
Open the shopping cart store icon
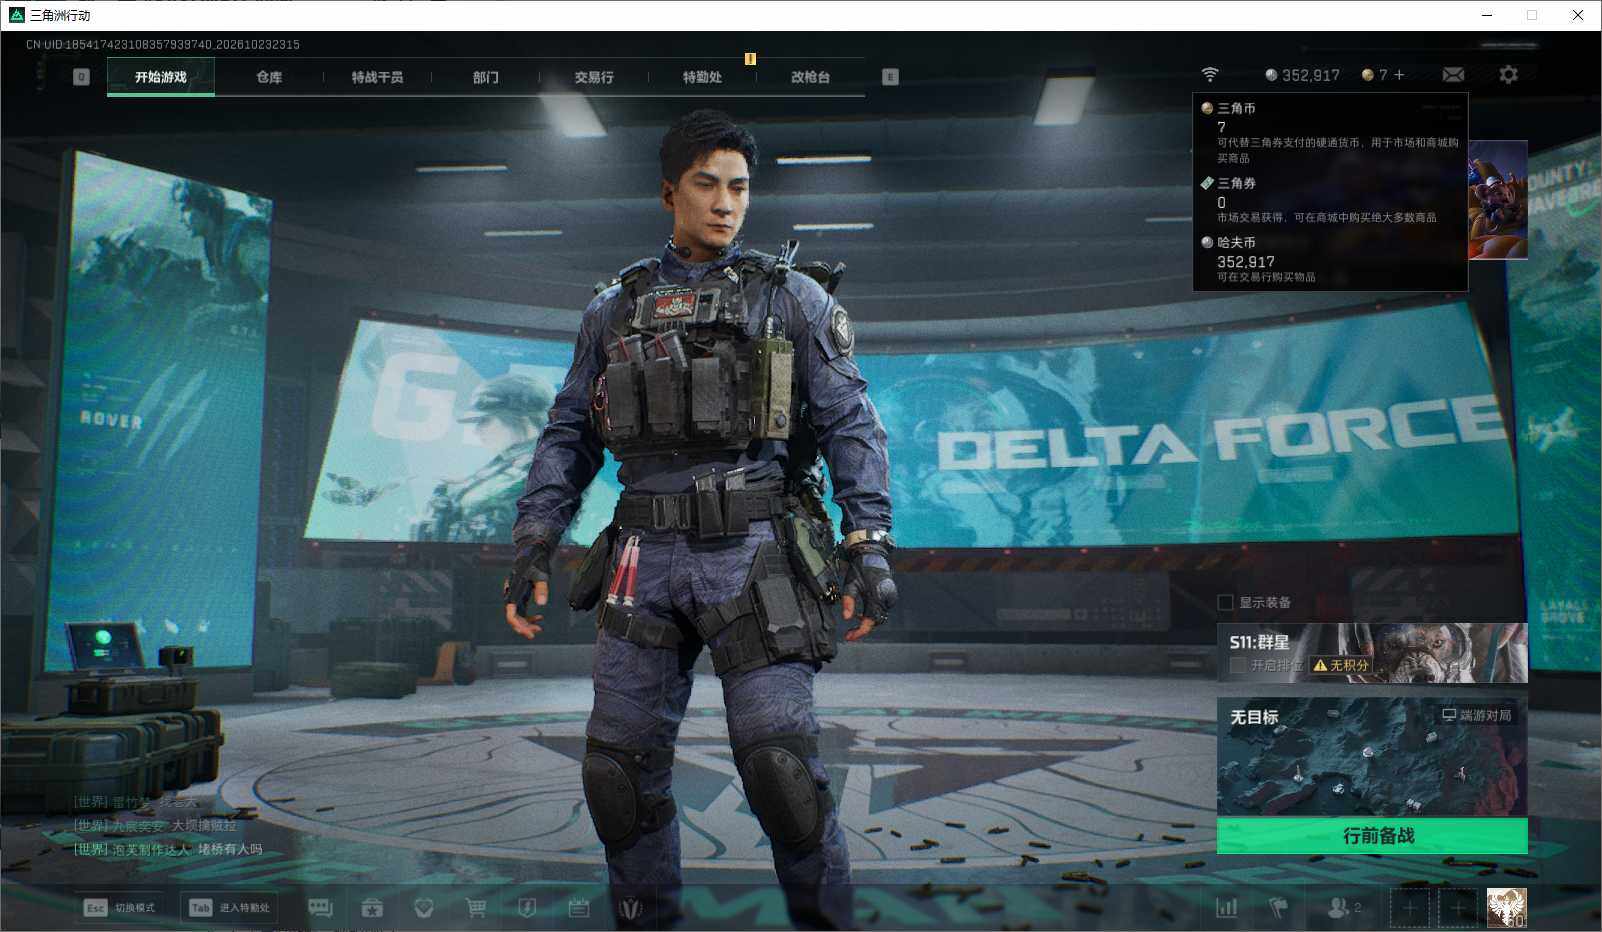pos(476,908)
